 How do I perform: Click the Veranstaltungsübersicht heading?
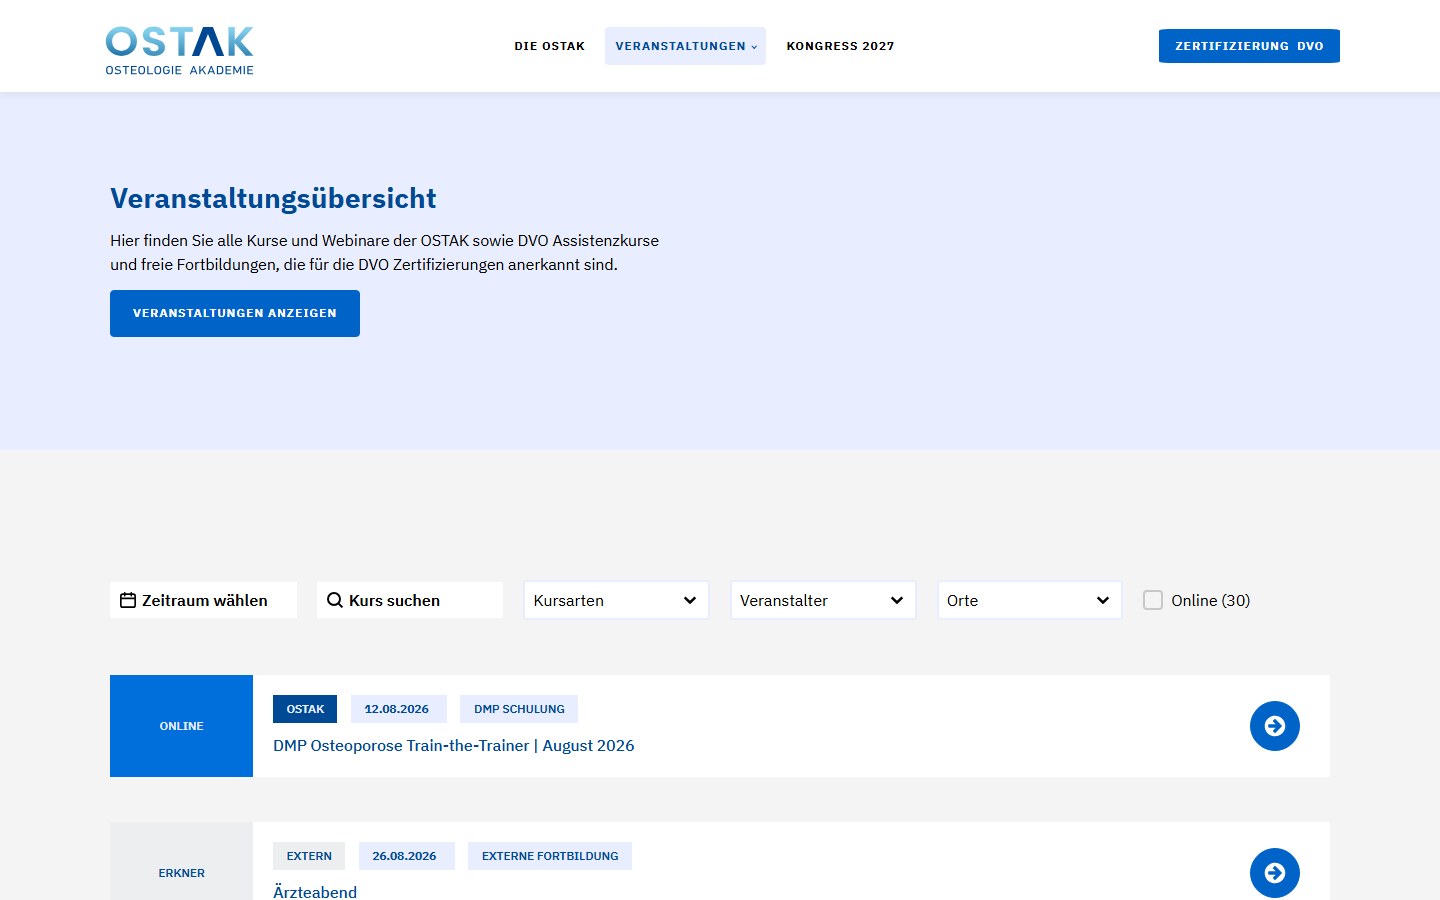point(273,198)
